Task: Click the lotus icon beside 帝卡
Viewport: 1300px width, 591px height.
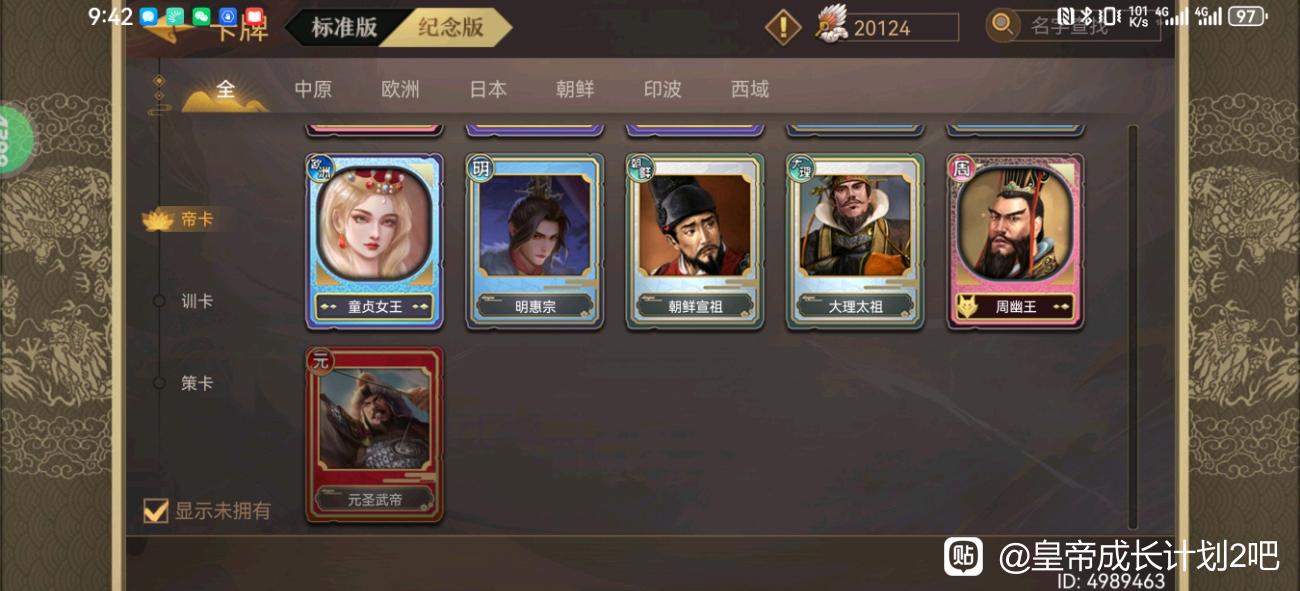Action: pyautogui.click(x=158, y=220)
